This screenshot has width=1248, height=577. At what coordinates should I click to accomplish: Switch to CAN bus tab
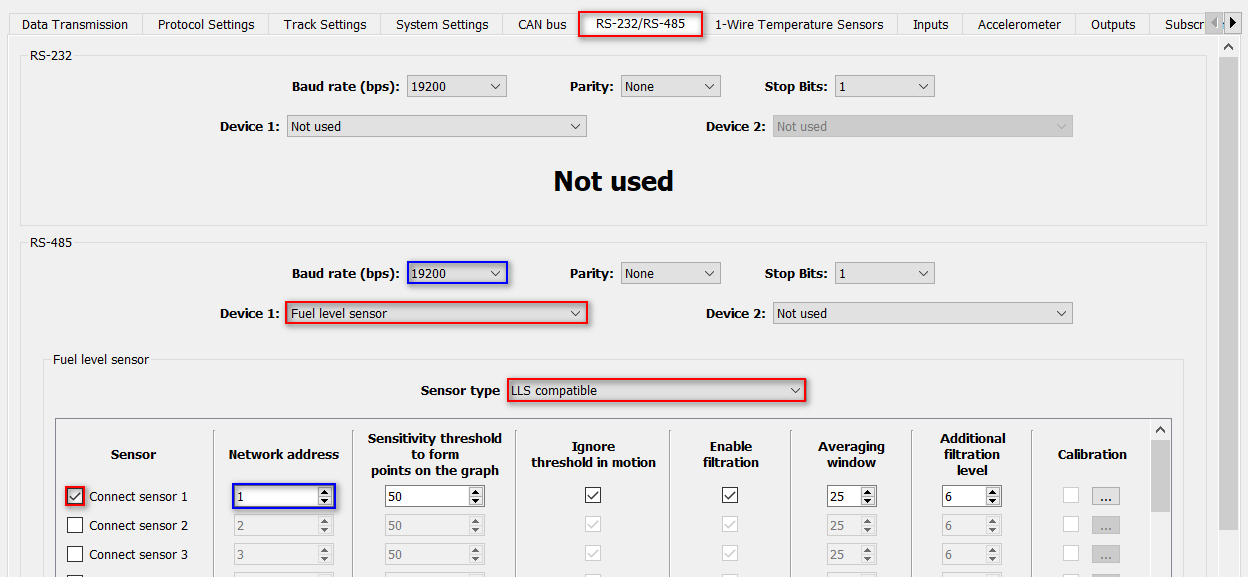pos(542,24)
